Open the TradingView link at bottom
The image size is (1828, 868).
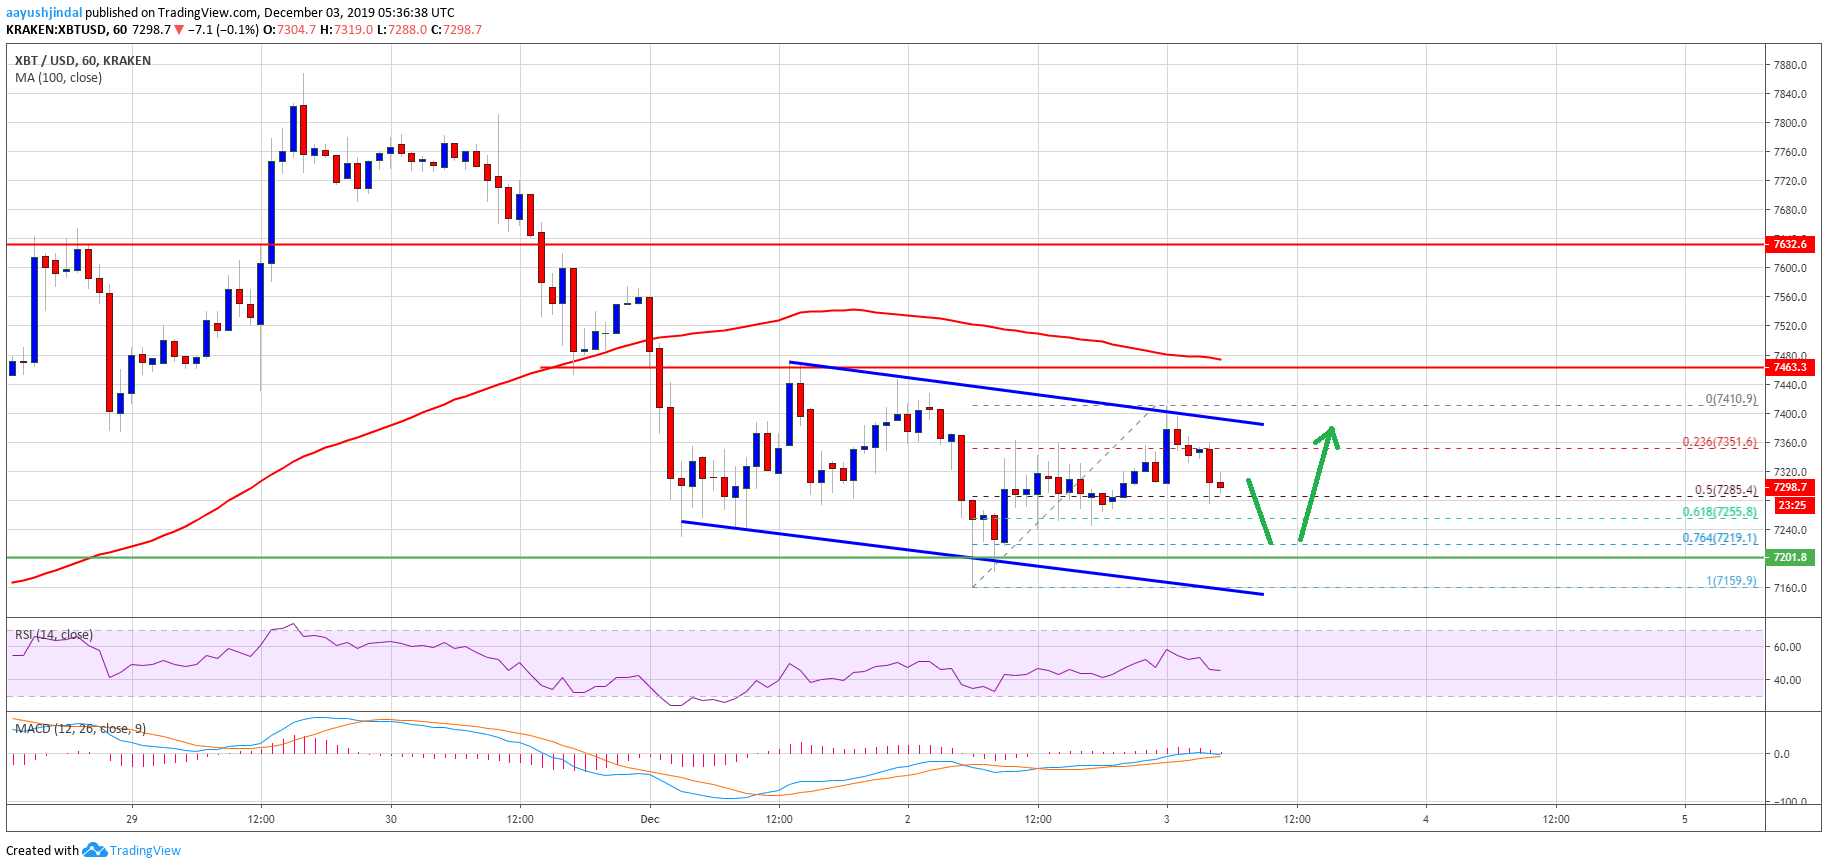145,851
